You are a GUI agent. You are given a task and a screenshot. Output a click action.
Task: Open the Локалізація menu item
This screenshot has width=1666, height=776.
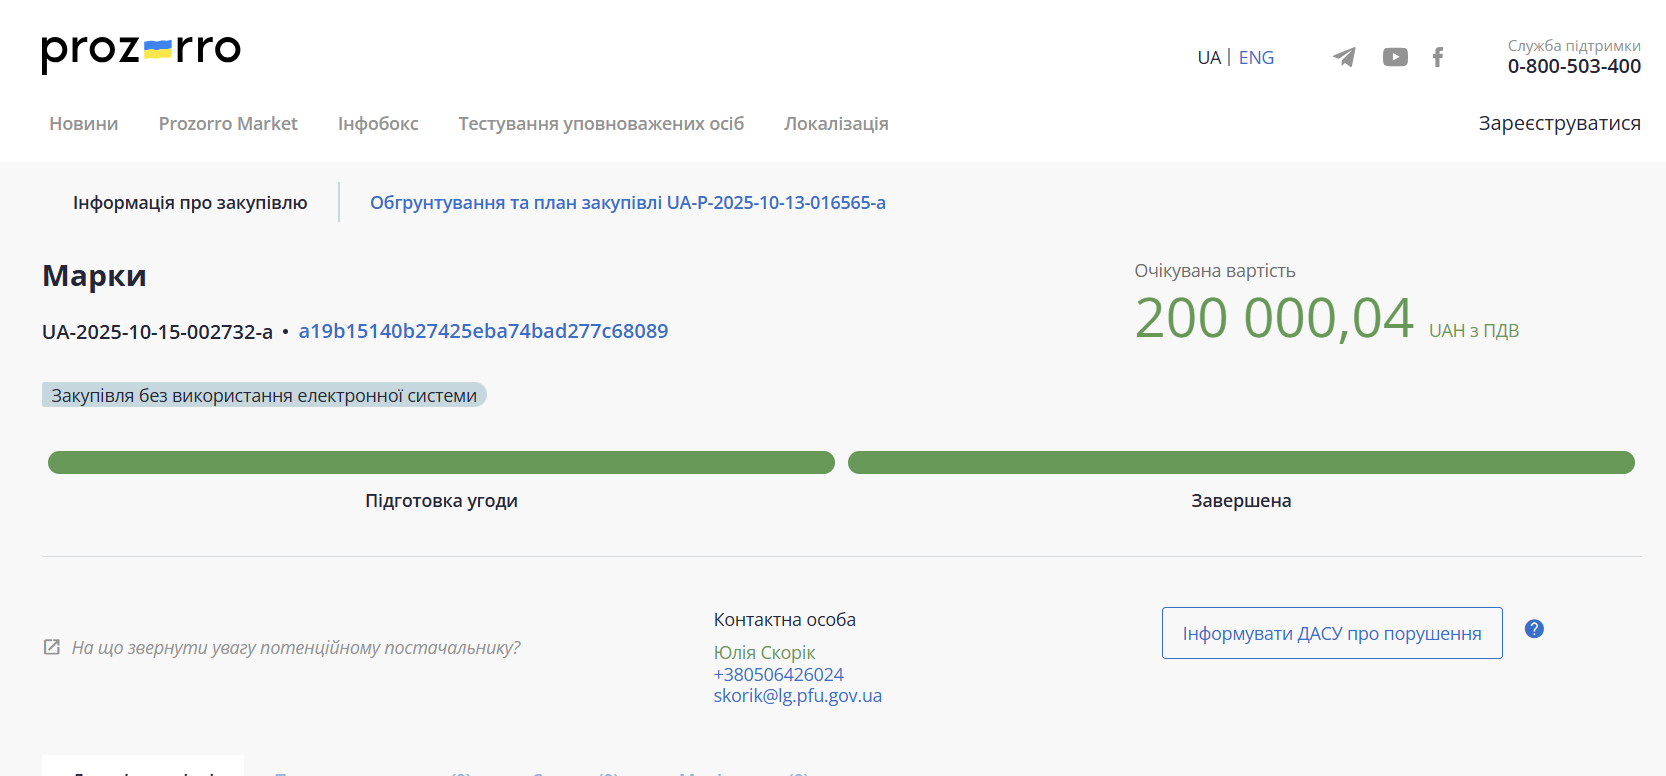tap(836, 124)
